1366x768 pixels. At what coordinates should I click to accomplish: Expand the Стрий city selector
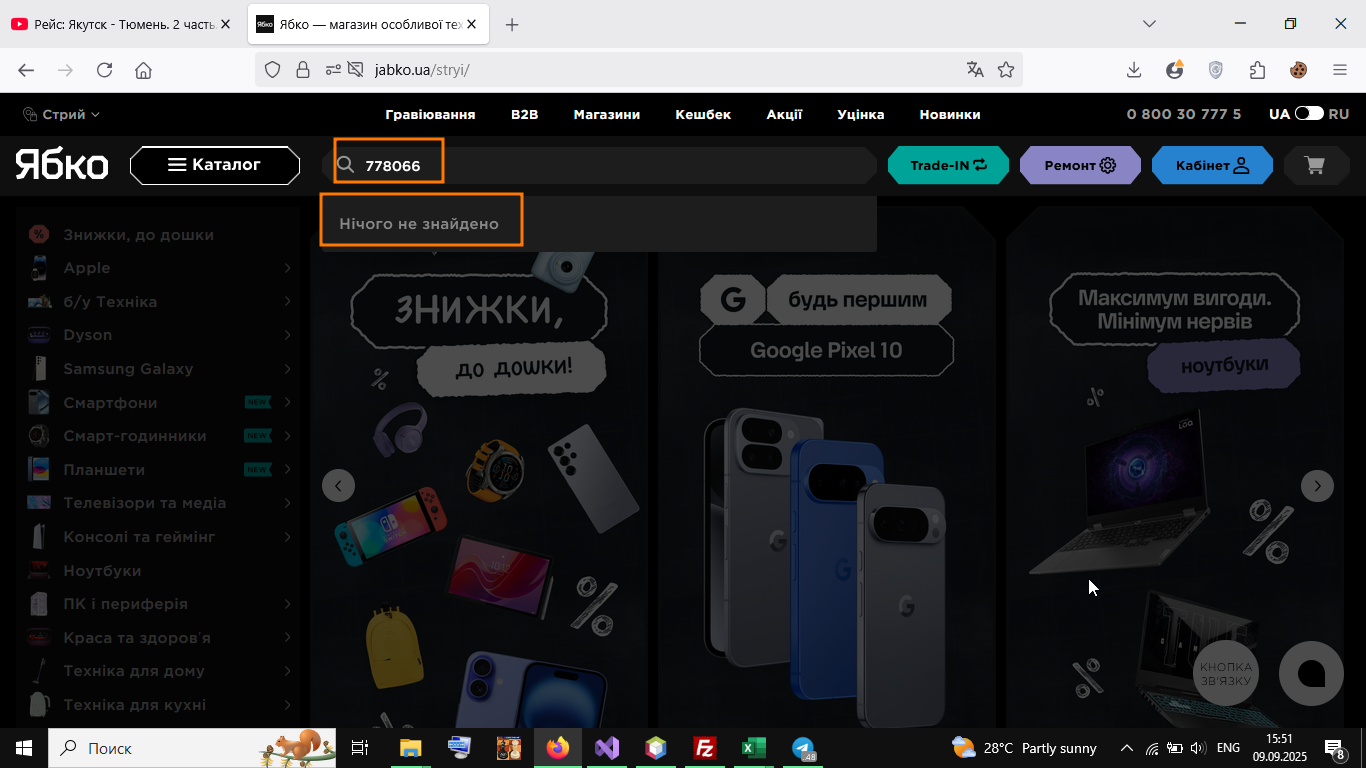click(61, 114)
